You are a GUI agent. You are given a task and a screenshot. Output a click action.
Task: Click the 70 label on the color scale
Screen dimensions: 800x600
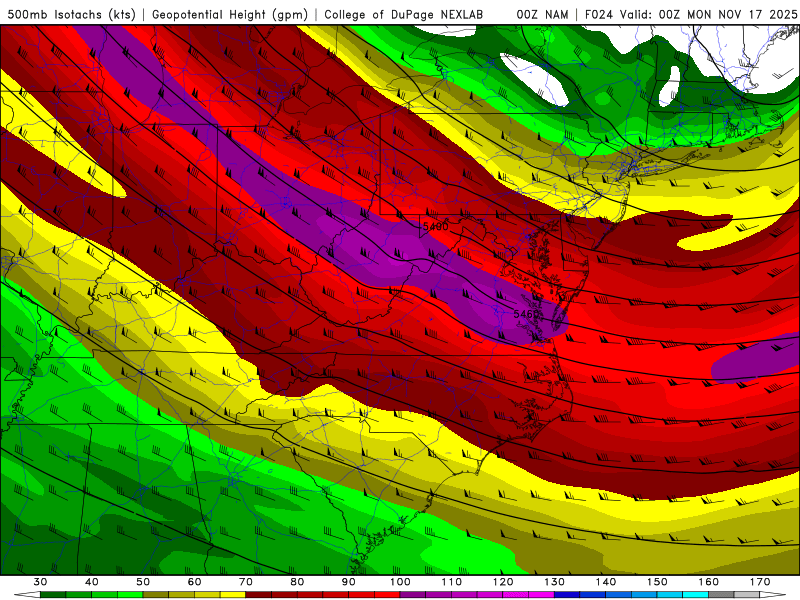click(246, 582)
